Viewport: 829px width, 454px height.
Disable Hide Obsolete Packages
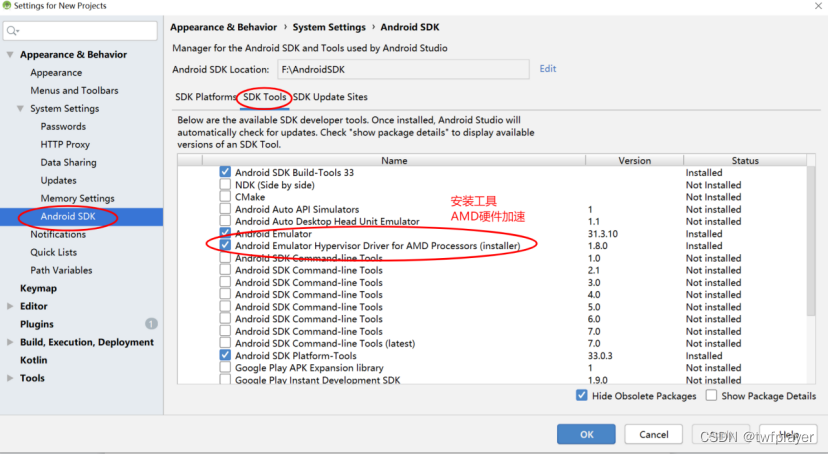(582, 395)
